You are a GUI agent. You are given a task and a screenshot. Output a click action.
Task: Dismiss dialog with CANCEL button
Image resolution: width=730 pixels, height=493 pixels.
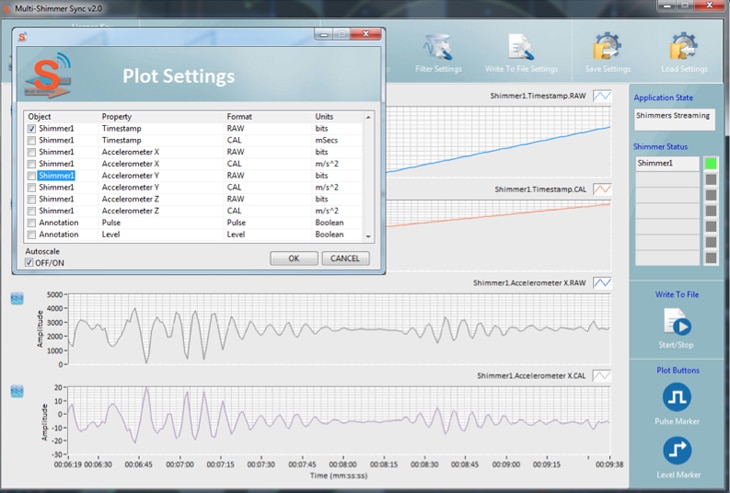[x=345, y=258]
